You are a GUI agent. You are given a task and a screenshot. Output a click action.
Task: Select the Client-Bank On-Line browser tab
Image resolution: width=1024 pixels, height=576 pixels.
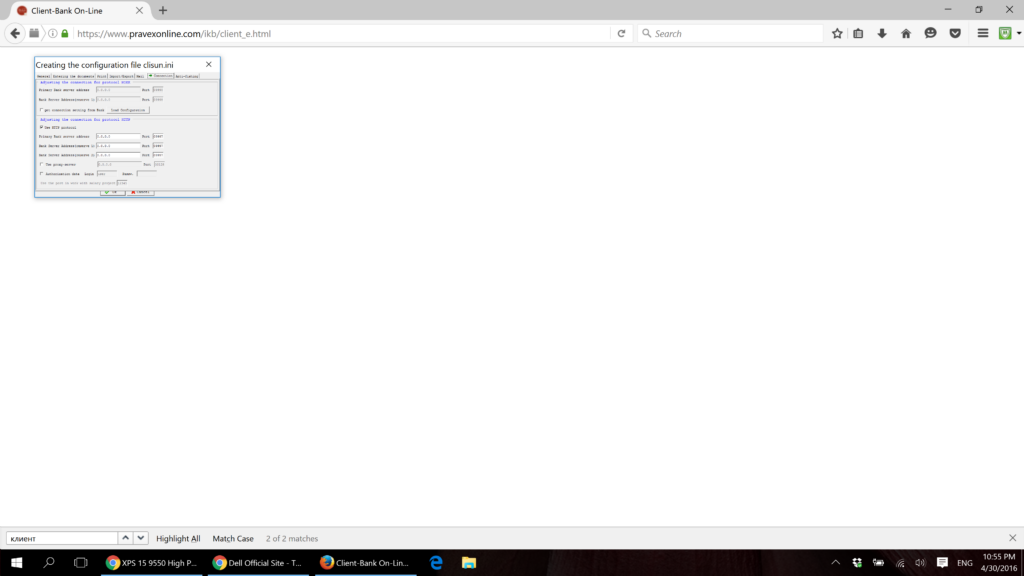tap(78, 10)
